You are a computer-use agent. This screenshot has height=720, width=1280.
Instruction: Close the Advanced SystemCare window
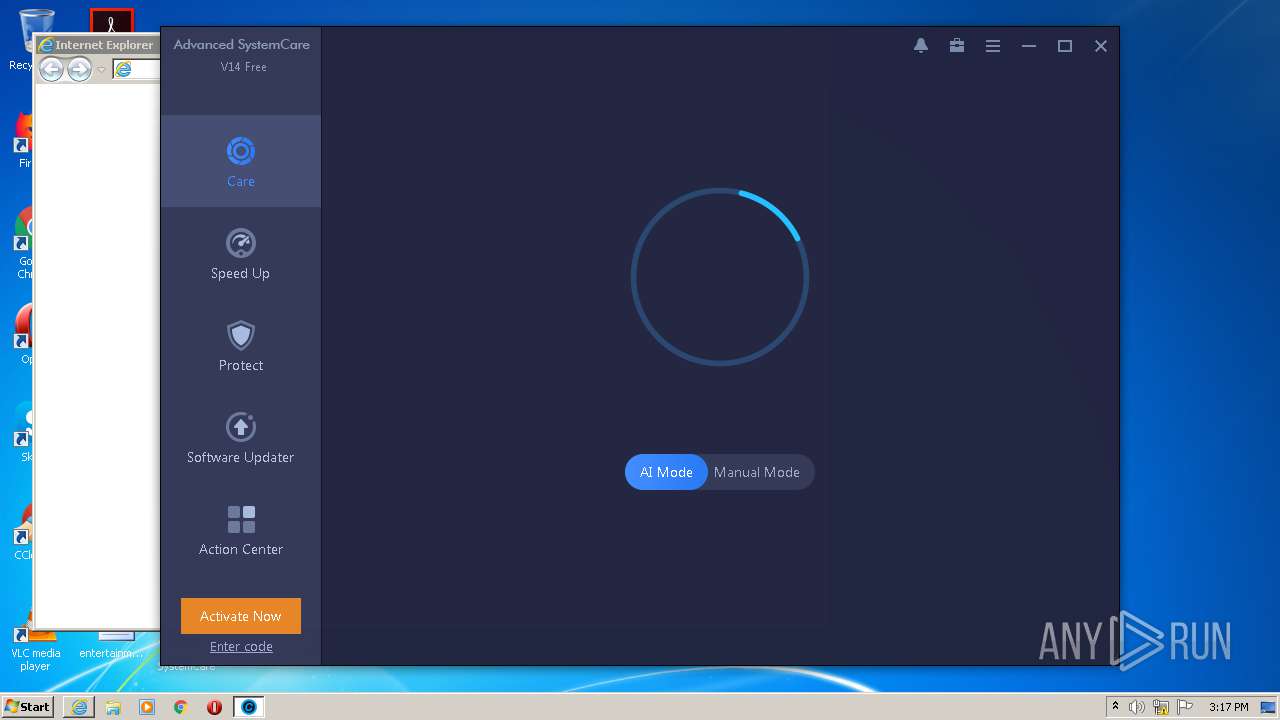click(x=1101, y=46)
